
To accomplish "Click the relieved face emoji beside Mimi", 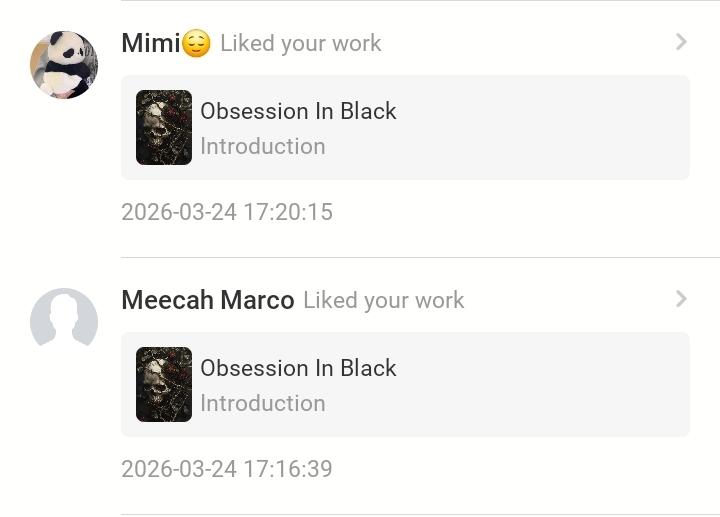I will (x=197, y=44).
